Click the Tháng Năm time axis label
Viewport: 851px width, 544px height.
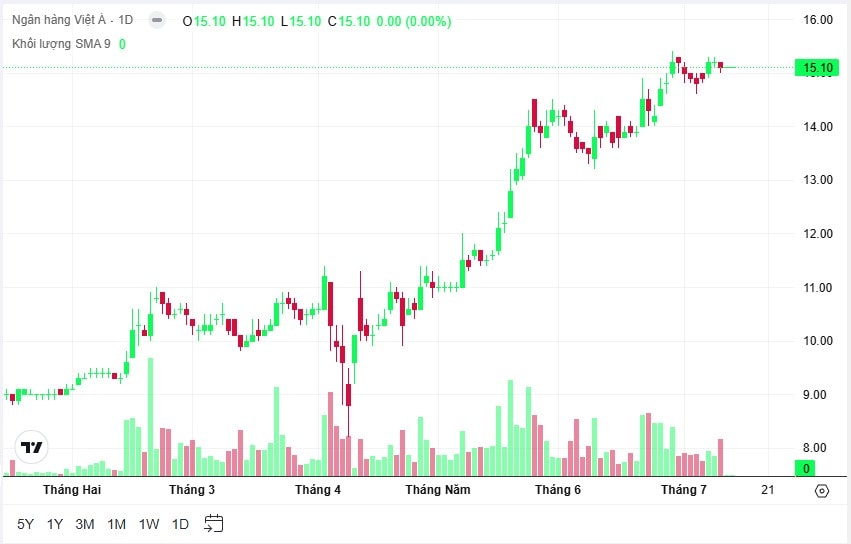[437, 490]
